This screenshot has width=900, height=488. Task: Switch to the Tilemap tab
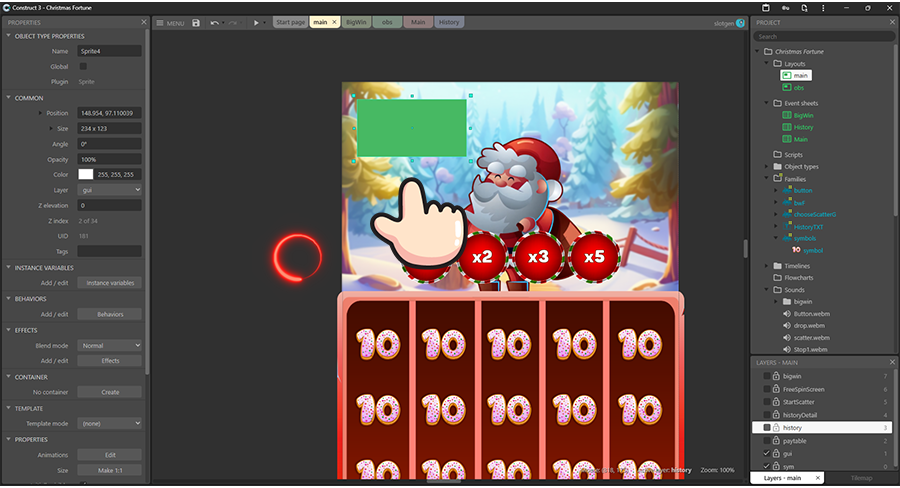point(860,478)
